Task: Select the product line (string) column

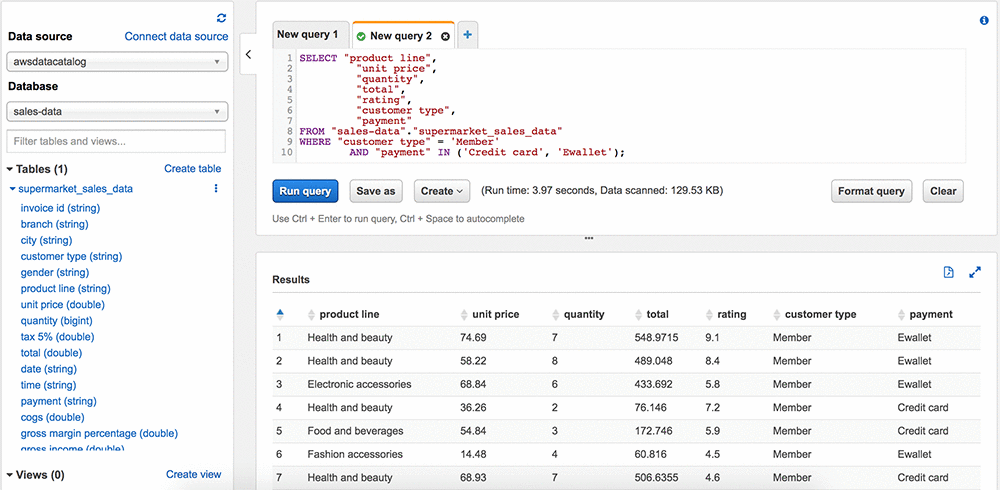Action: pyautogui.click(x=66, y=288)
